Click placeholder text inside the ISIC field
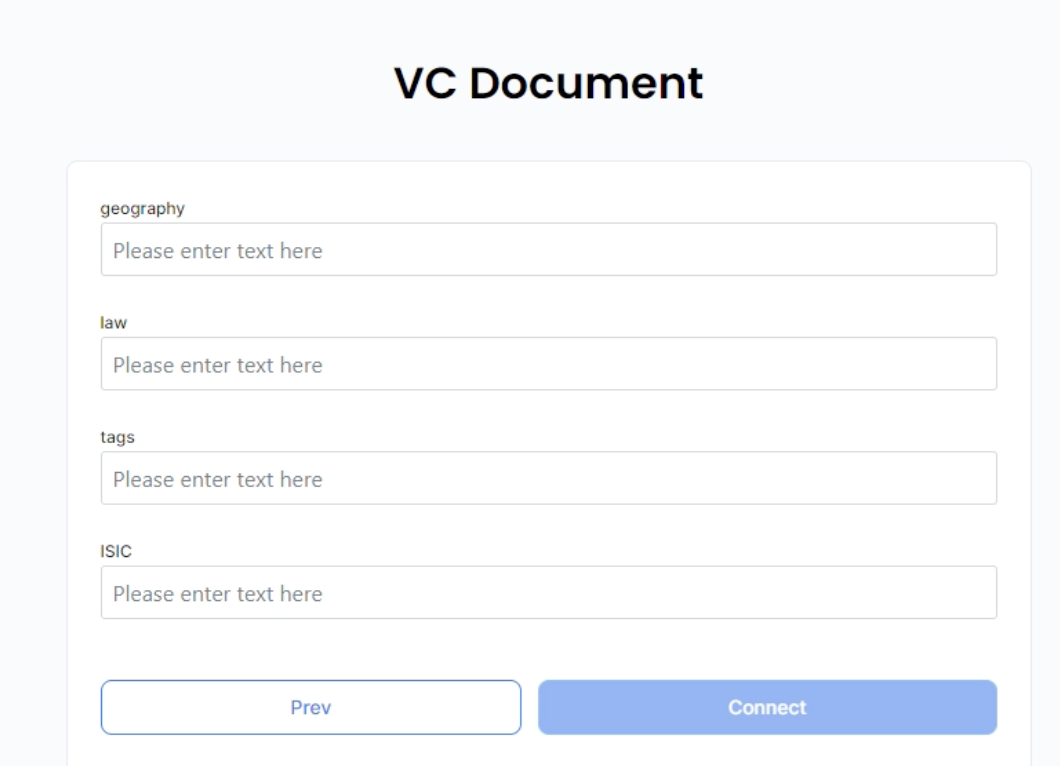 tap(217, 593)
